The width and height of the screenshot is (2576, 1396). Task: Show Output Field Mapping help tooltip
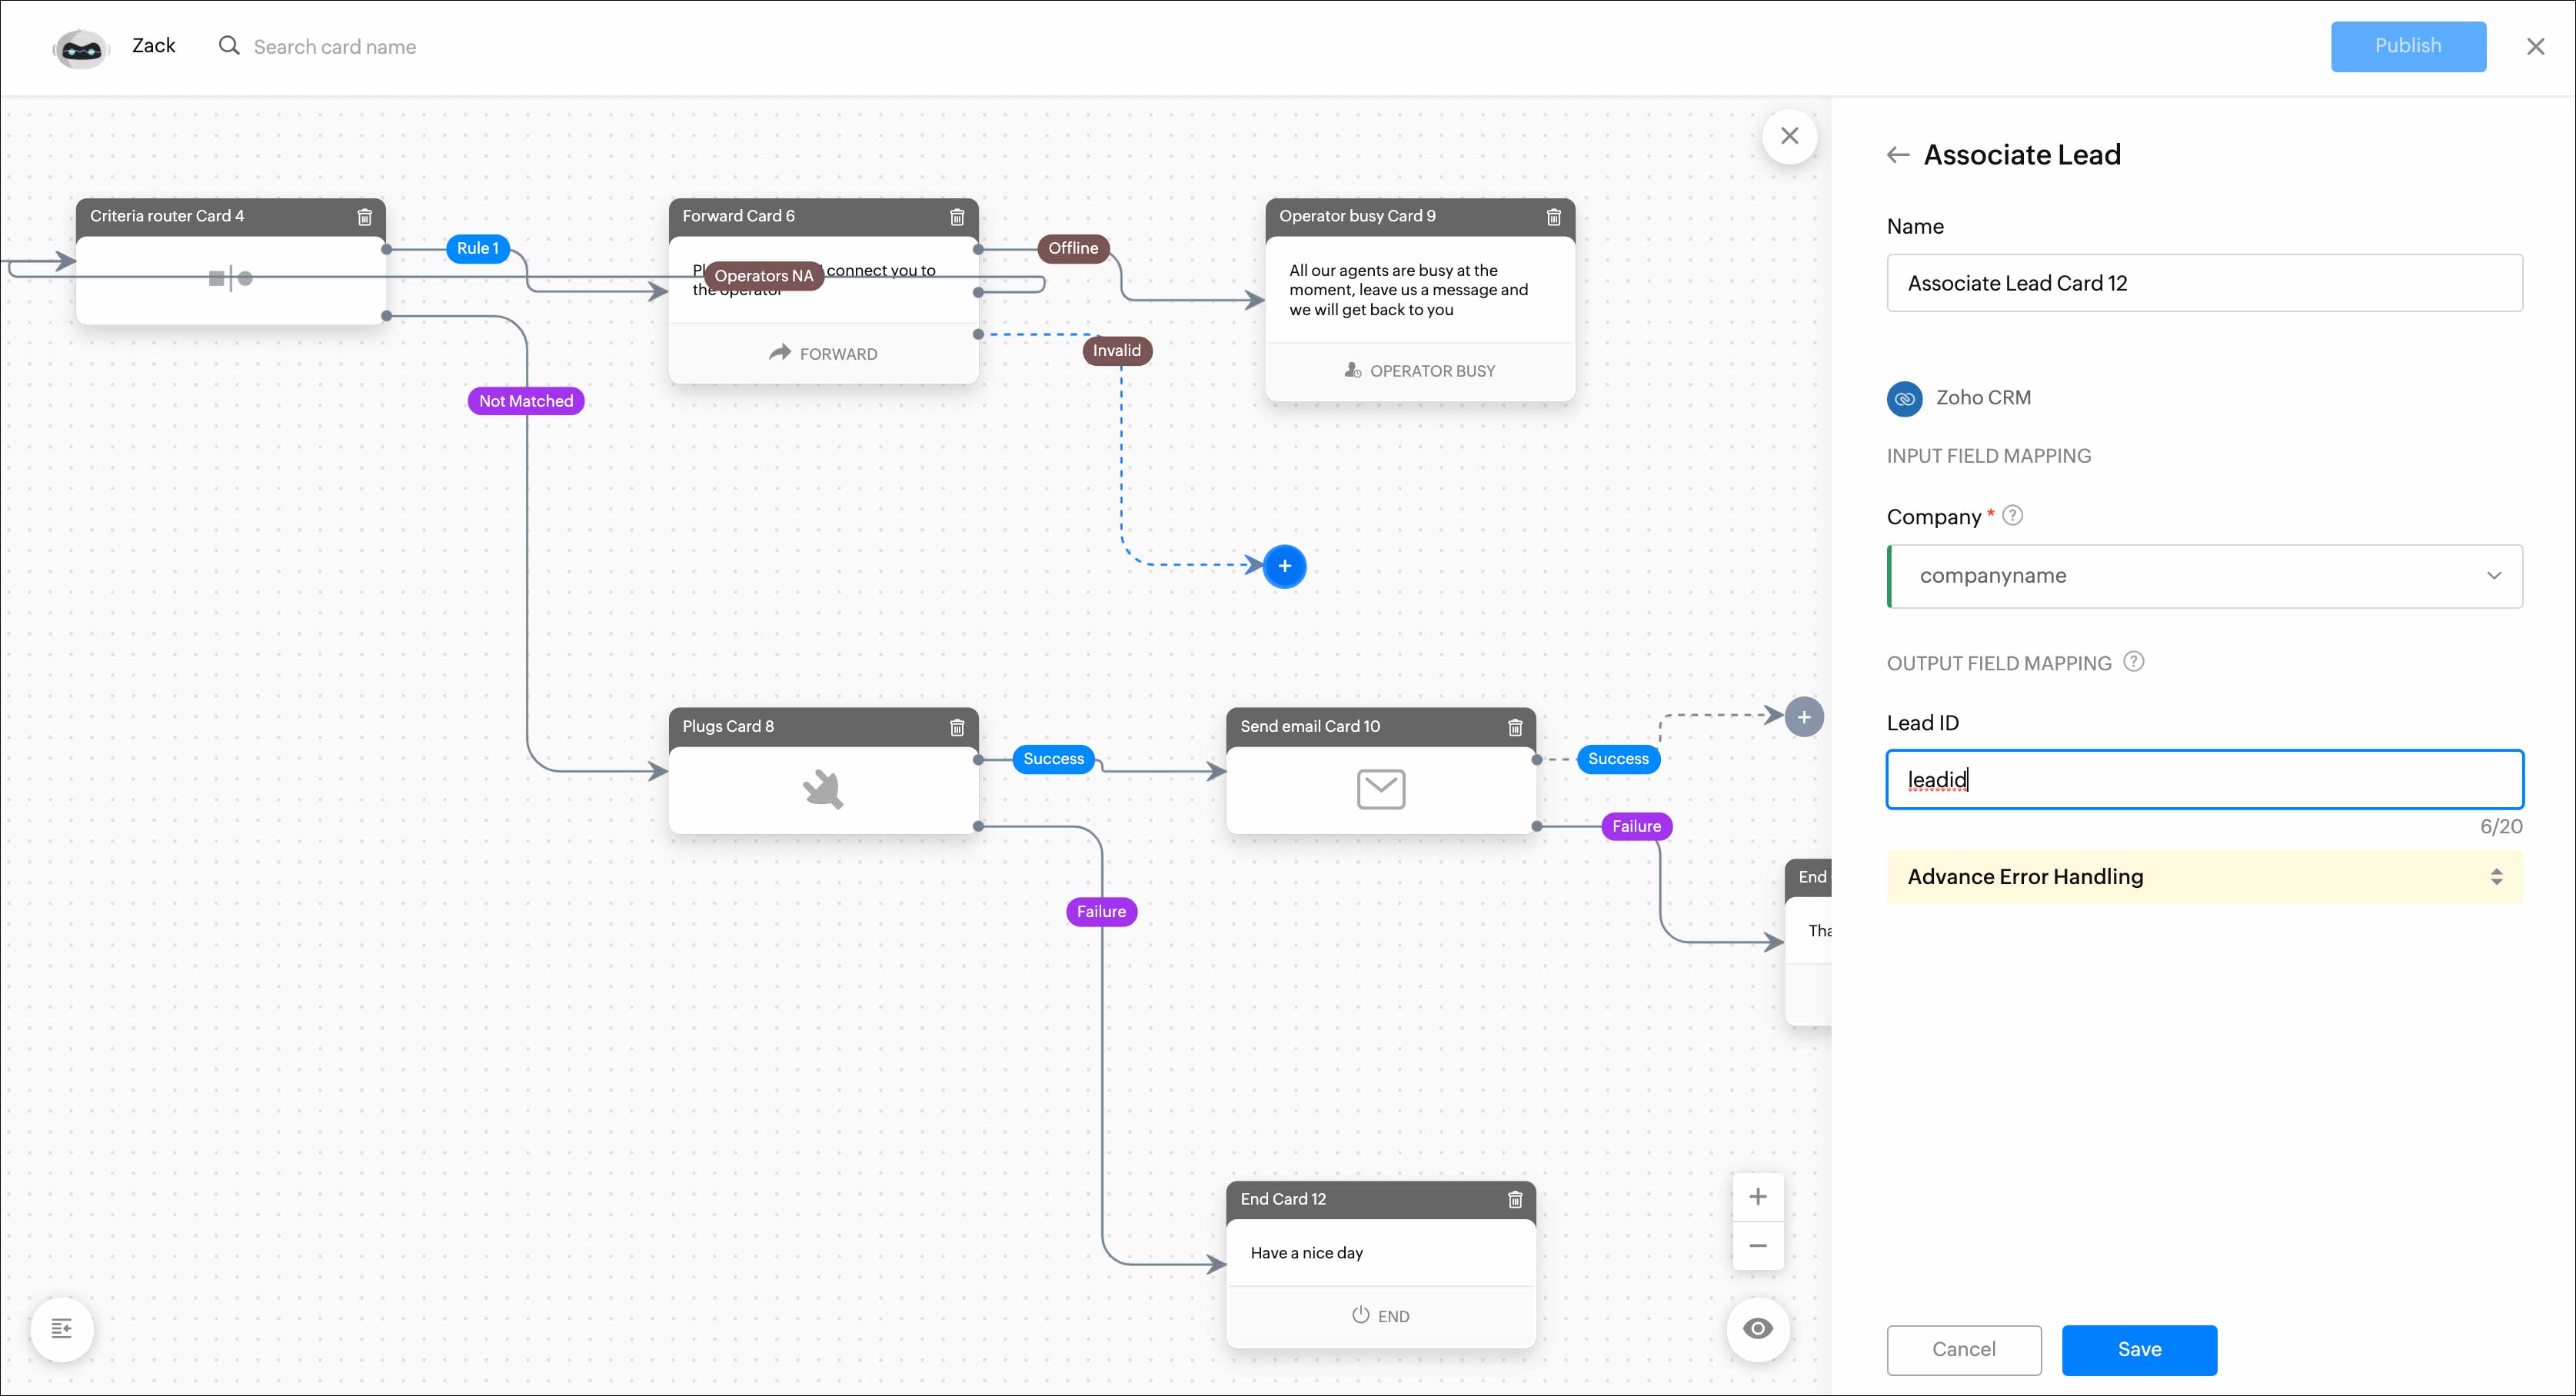pyautogui.click(x=2133, y=662)
